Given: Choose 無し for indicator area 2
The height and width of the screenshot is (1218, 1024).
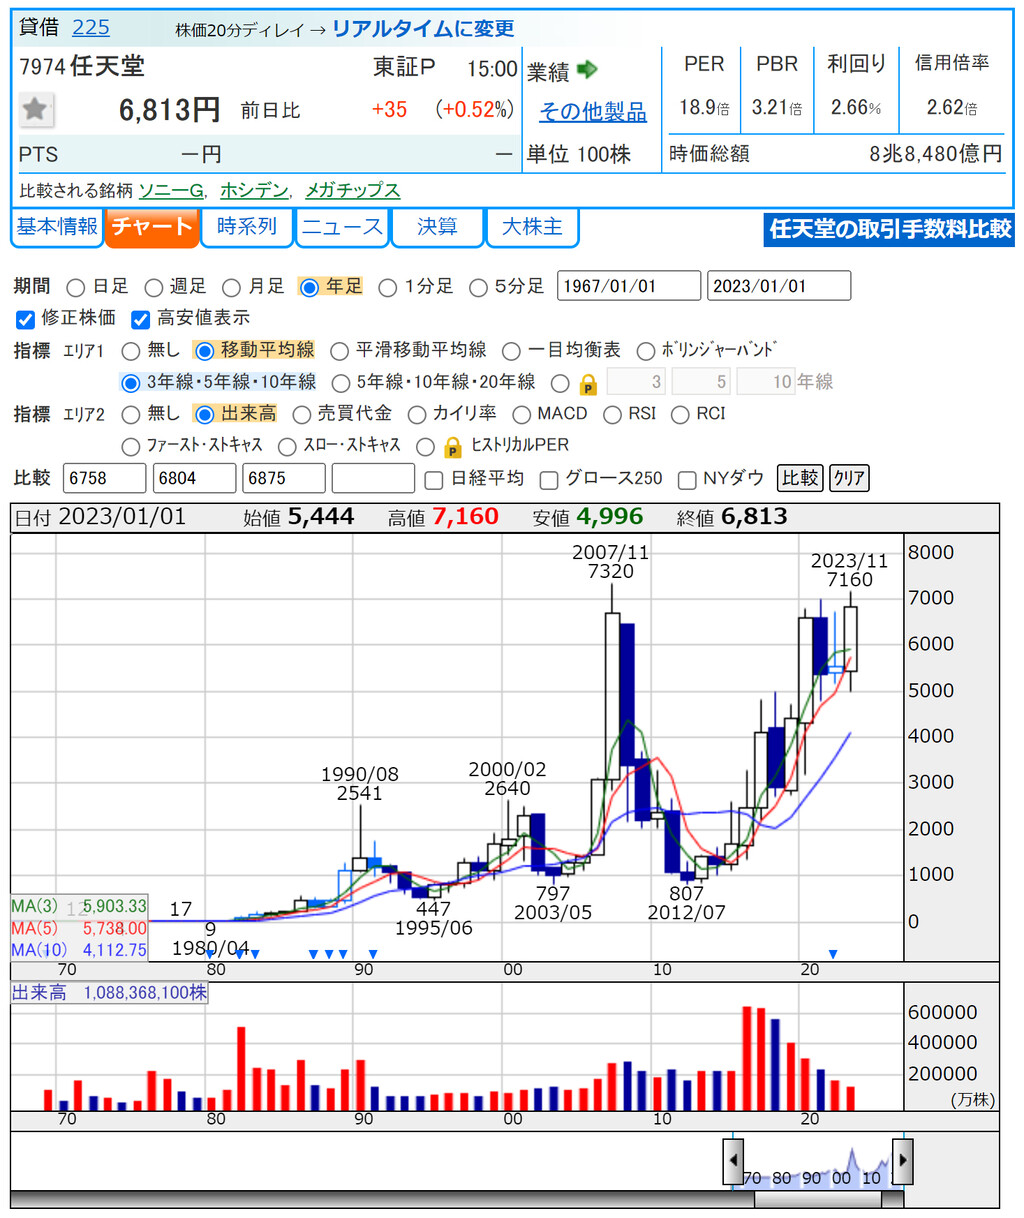Looking at the screenshot, I should (x=131, y=415).
